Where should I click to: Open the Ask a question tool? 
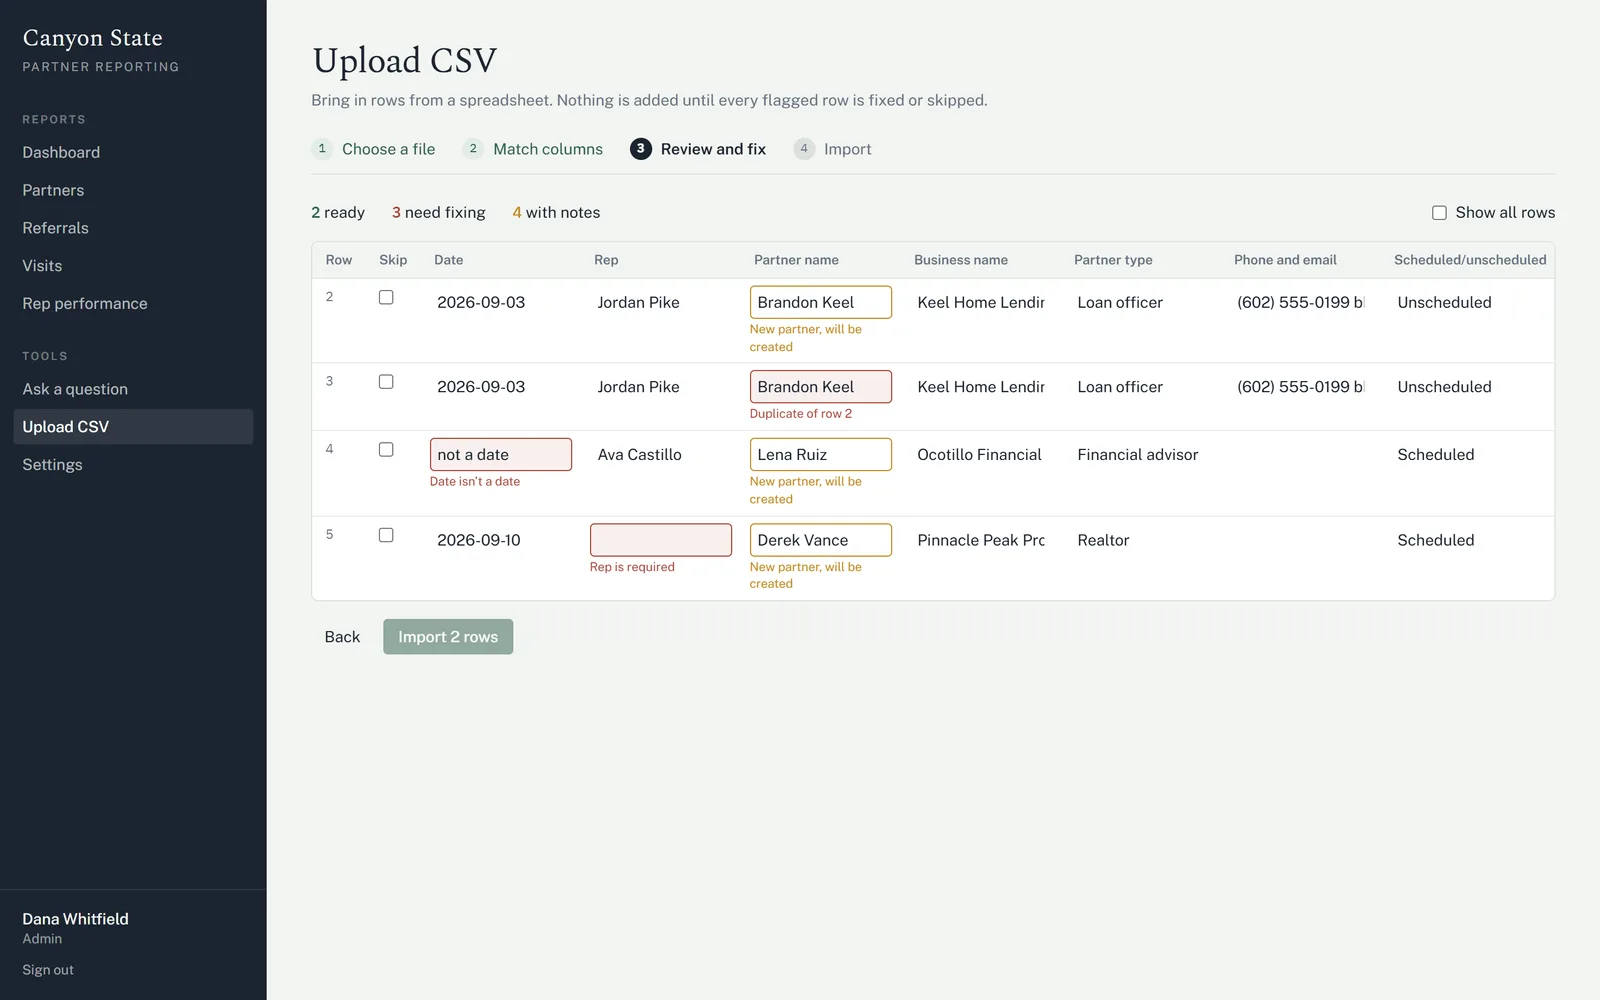coord(133,389)
